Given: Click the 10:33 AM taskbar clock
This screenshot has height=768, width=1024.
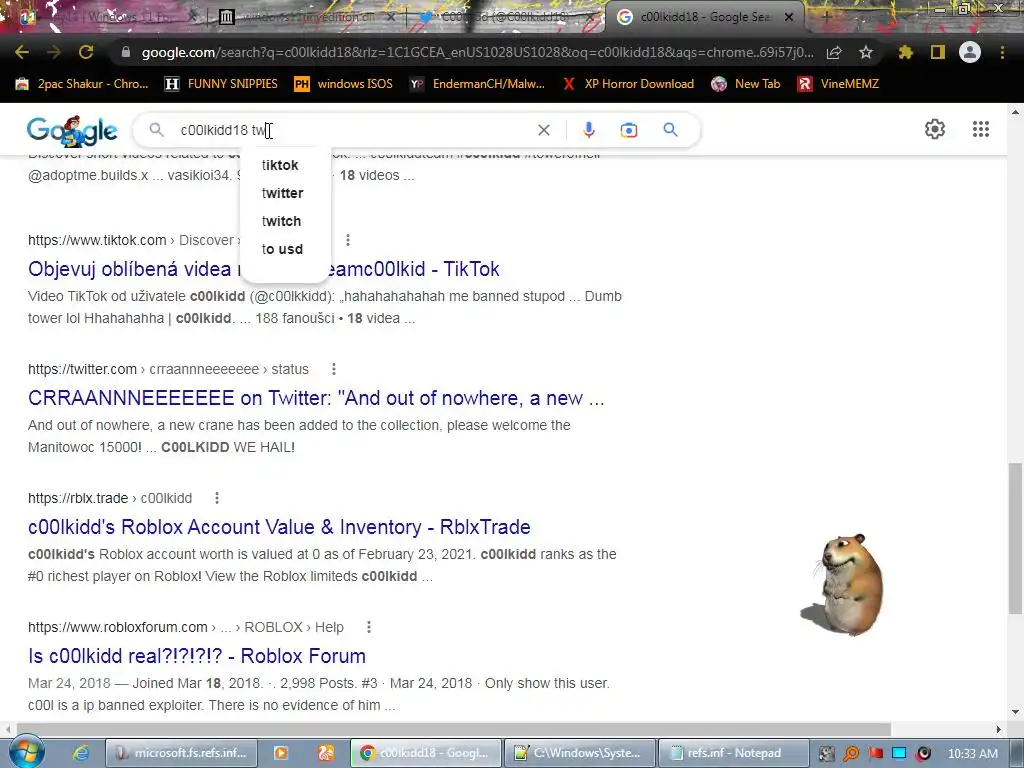Looking at the screenshot, I should point(972,754).
